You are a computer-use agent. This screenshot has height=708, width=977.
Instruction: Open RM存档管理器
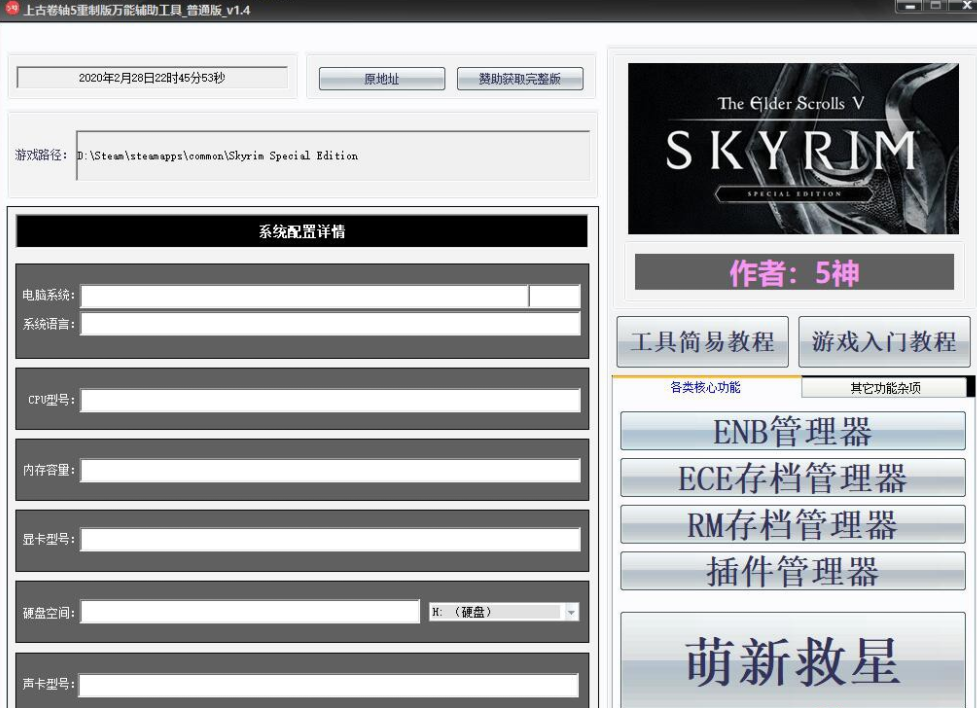(793, 524)
